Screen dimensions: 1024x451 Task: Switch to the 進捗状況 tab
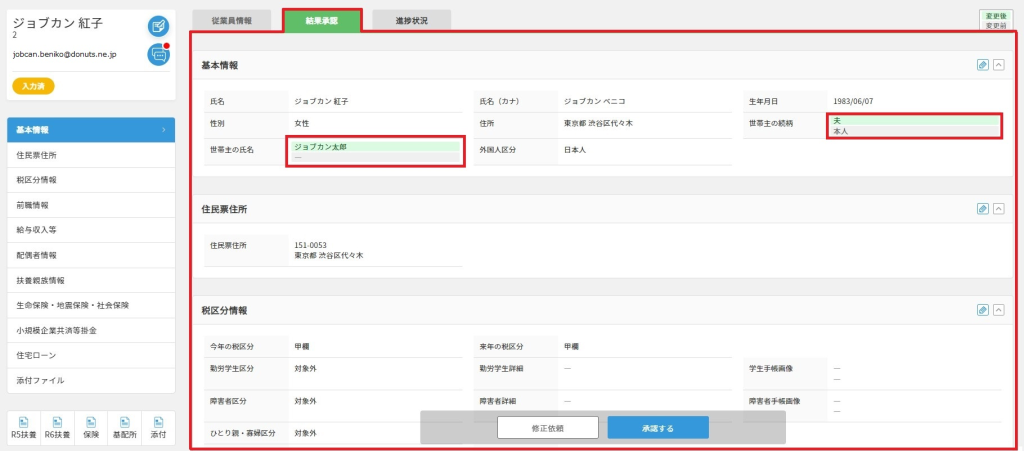(x=411, y=20)
